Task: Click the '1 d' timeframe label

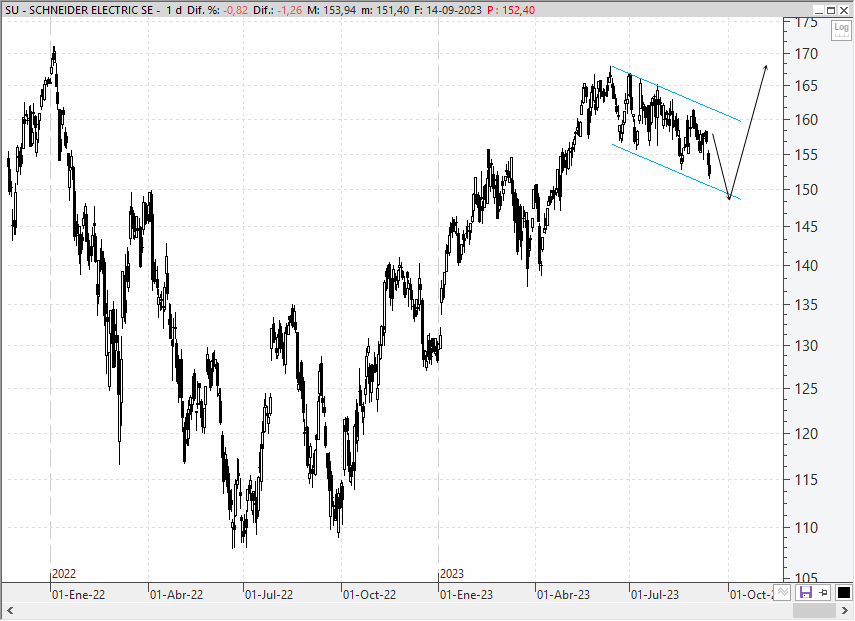Action: click(174, 10)
